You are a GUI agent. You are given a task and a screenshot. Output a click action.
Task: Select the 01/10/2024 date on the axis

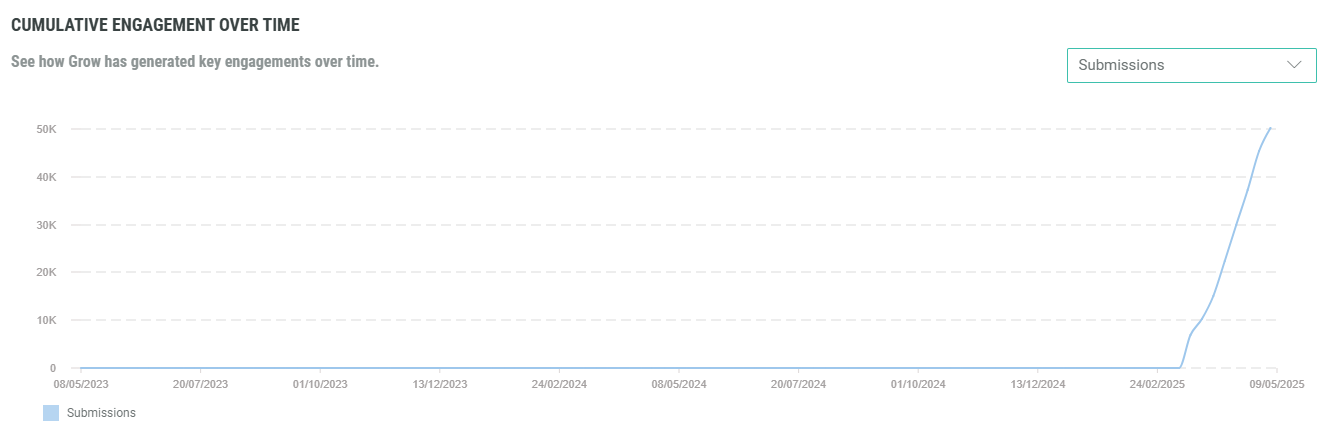pyautogui.click(x=918, y=383)
